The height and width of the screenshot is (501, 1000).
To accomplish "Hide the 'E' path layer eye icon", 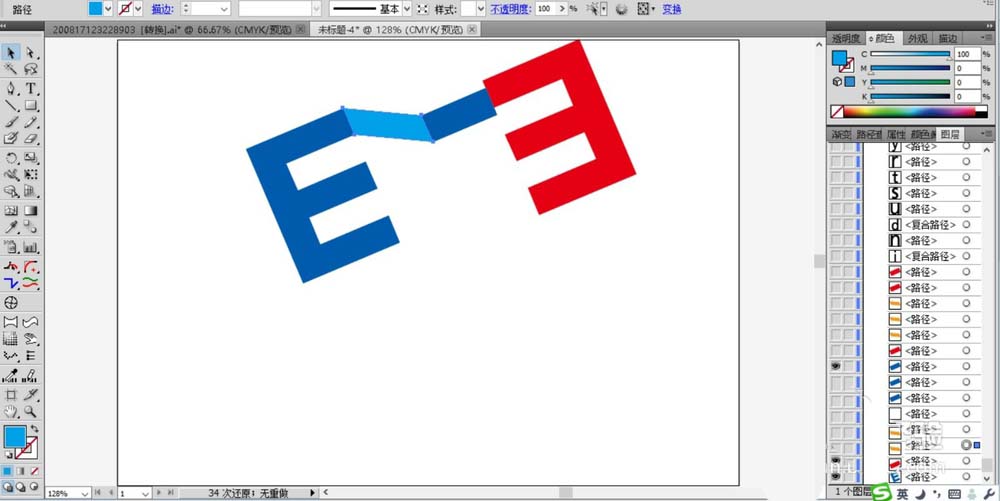I will pyautogui.click(x=835, y=477).
